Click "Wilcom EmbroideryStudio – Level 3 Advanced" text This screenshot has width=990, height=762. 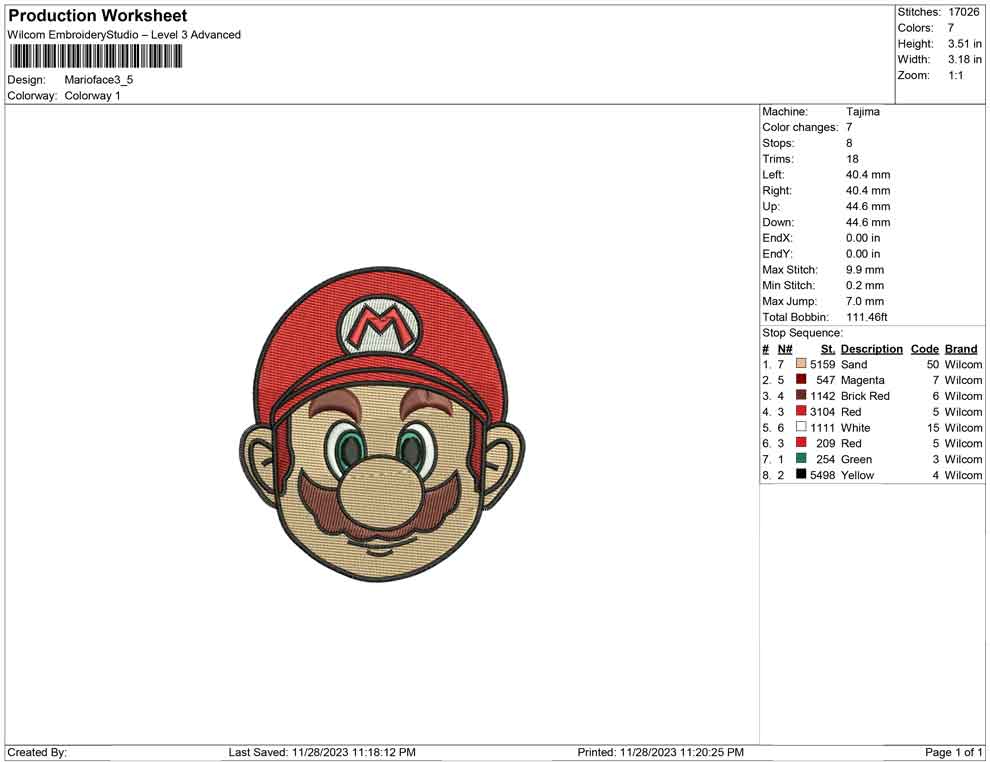[x=124, y=35]
